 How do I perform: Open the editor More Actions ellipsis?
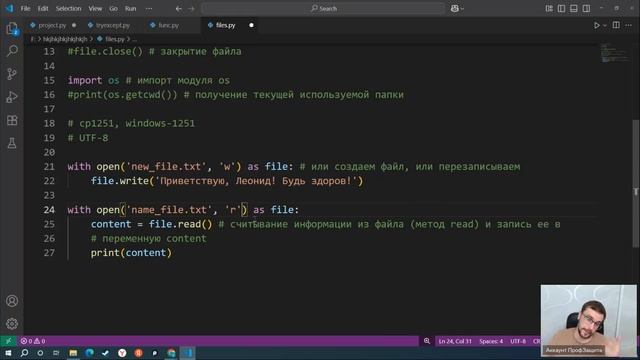click(629, 25)
